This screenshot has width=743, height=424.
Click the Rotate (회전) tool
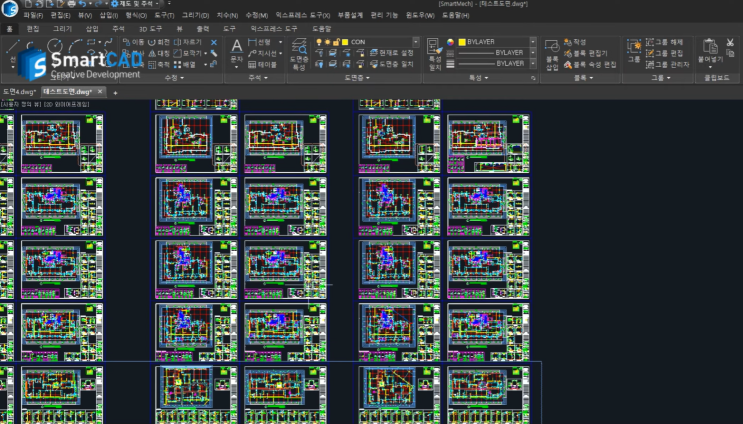click(x=159, y=42)
